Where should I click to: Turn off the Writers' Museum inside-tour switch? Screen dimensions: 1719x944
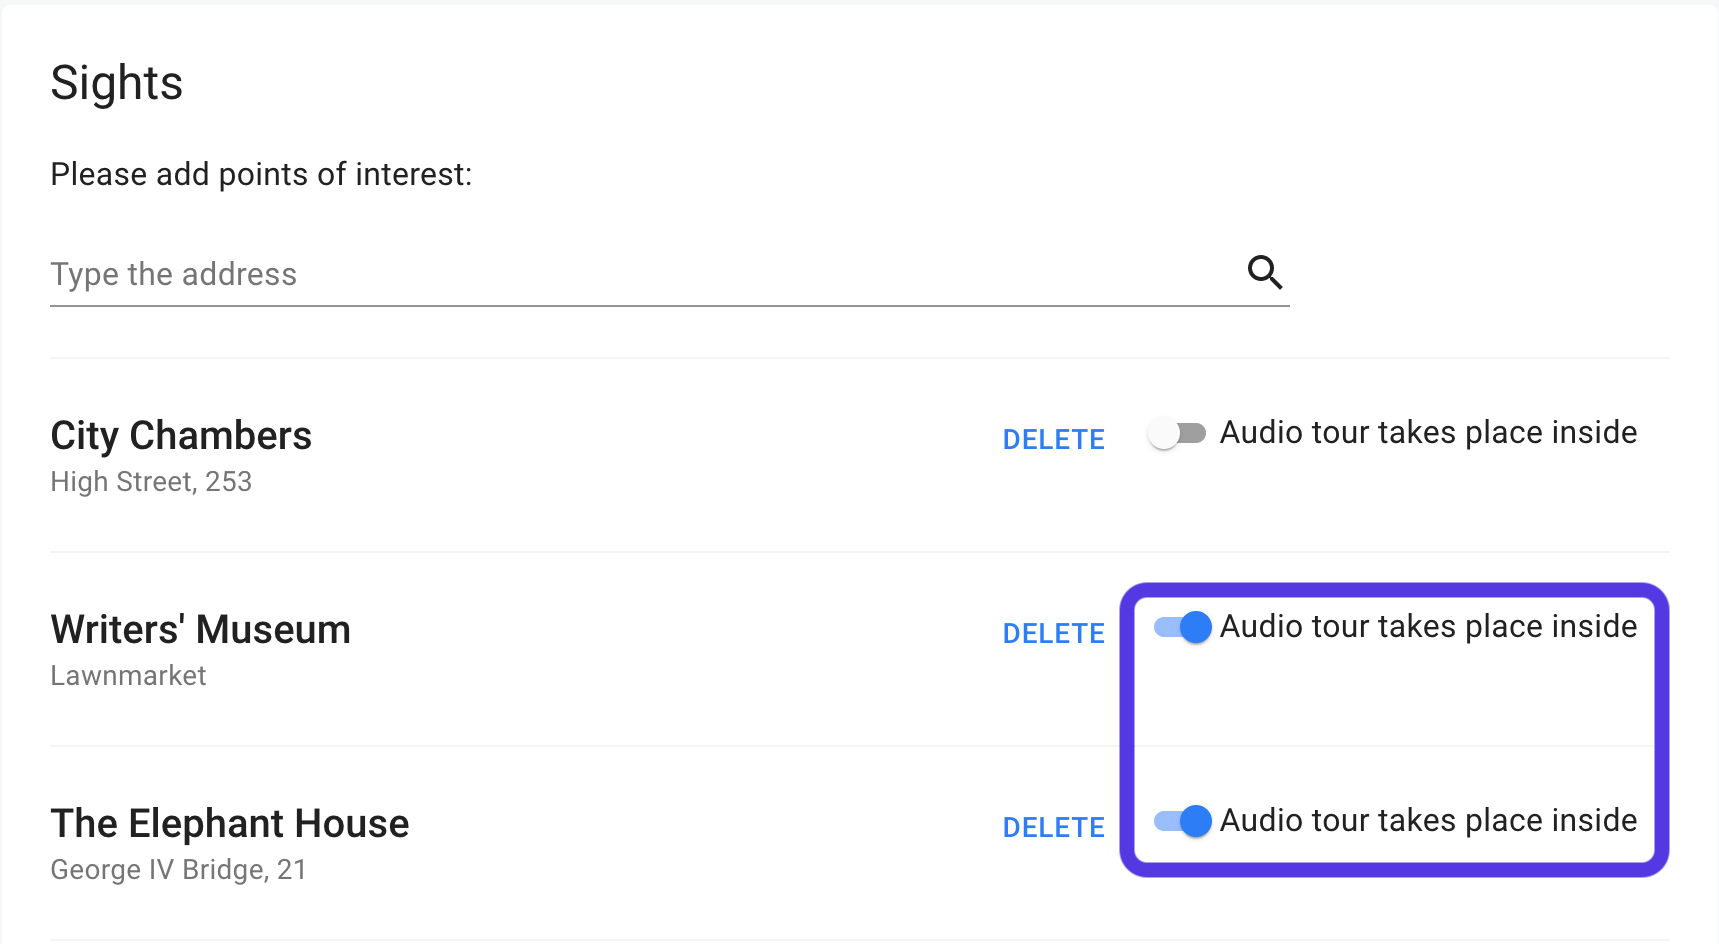point(1182,627)
